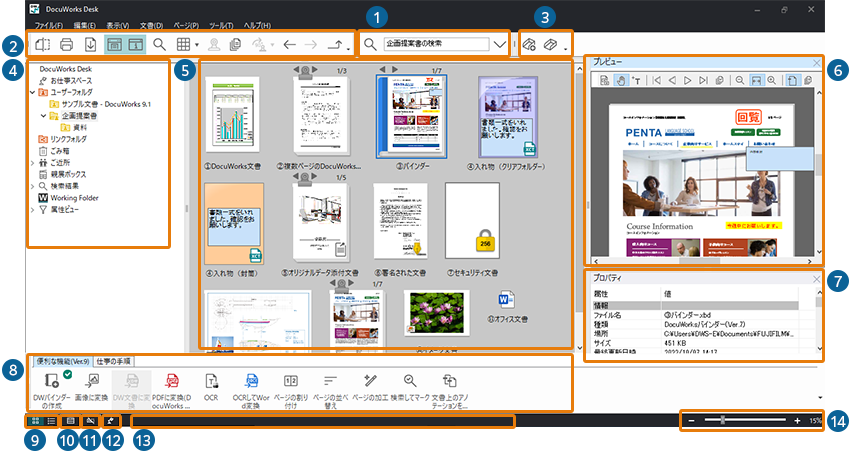Select the hand tool in preview toolbar
Image resolution: width=850 pixels, height=455 pixels.
coord(620,81)
